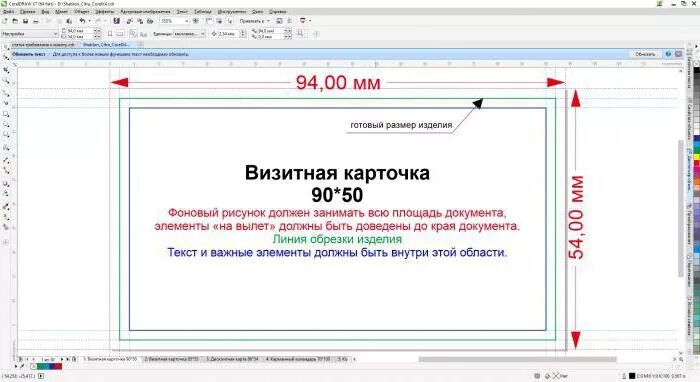Click the Export toolbar icon
This screenshot has height=382, width=700.
[140, 21]
